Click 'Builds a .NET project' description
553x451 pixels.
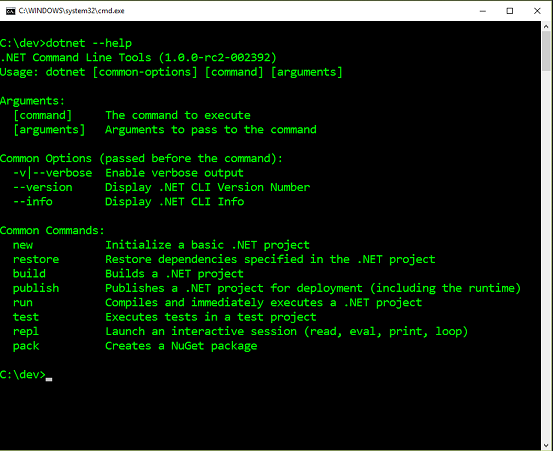coord(175,274)
